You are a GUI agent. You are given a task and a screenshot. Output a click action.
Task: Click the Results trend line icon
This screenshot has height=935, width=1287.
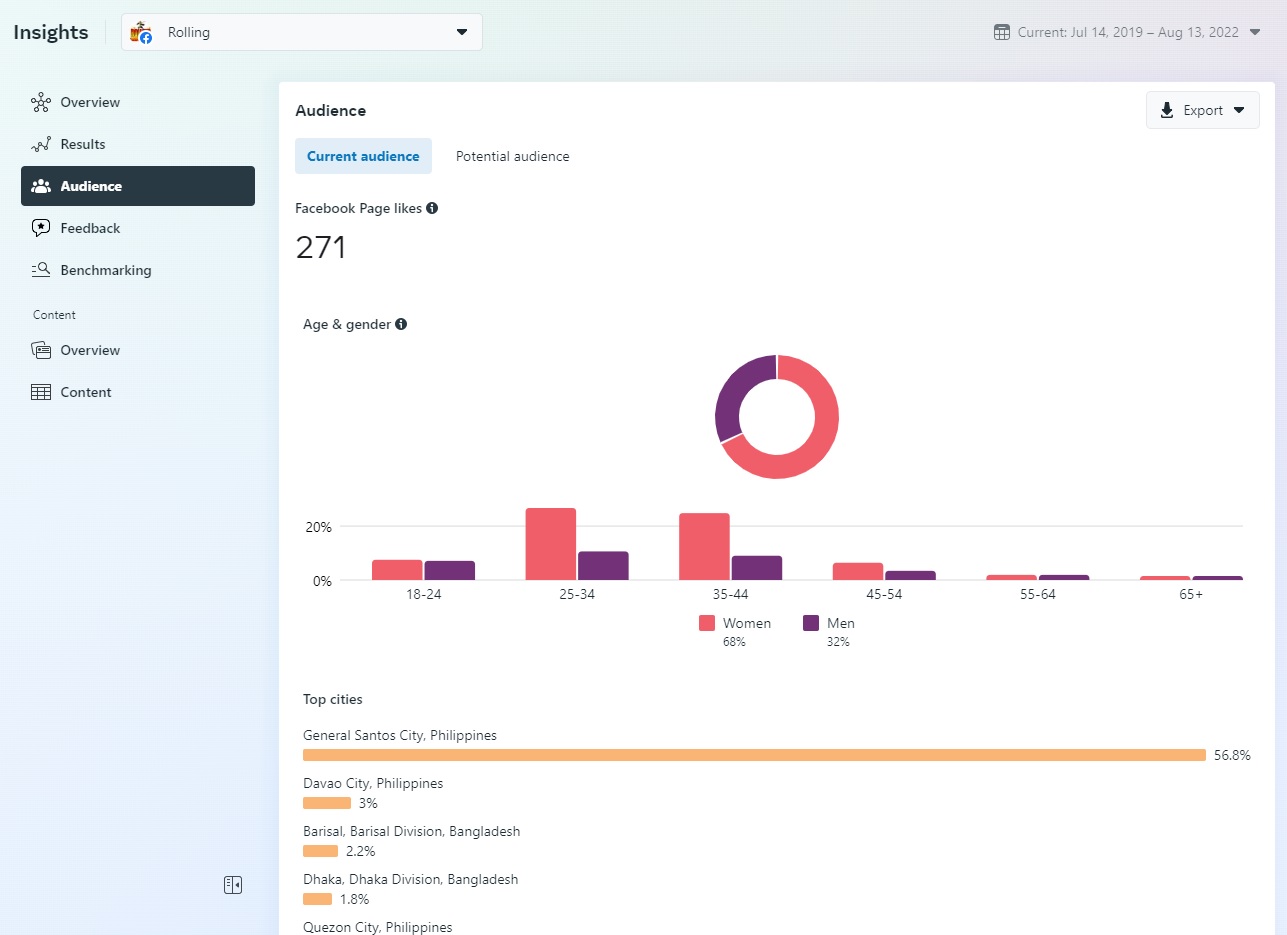41,144
